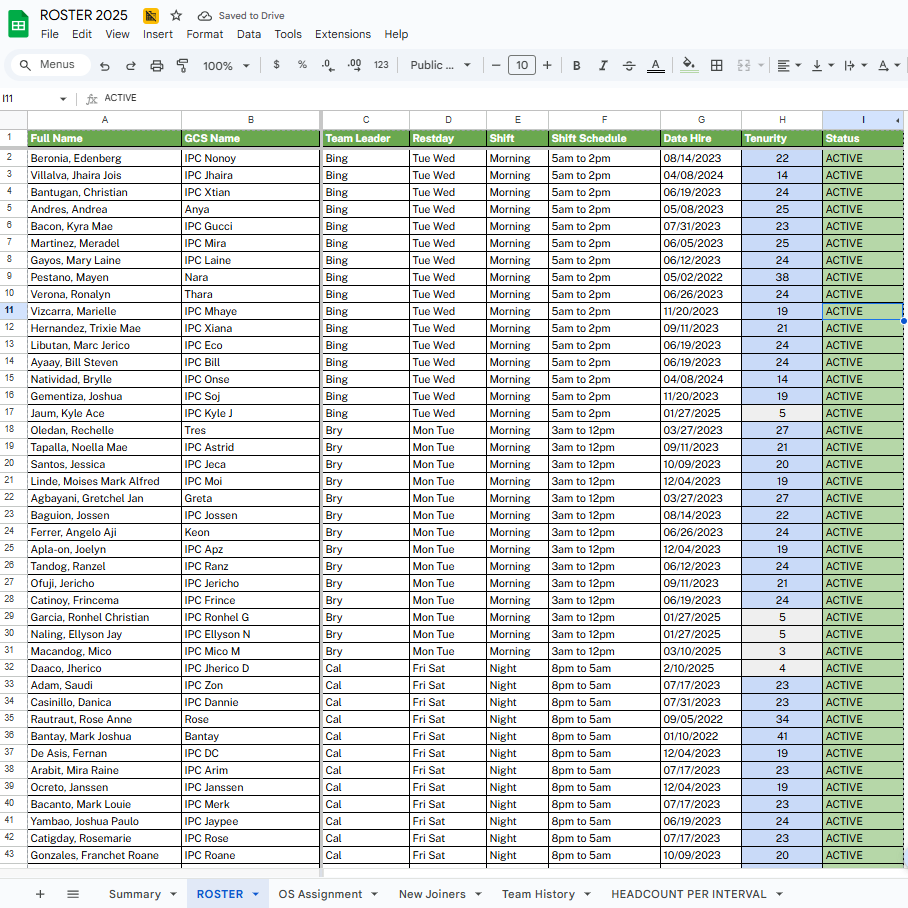This screenshot has height=908, width=908.
Task: Open the ROSTER tab options arrow
Action: pos(255,895)
